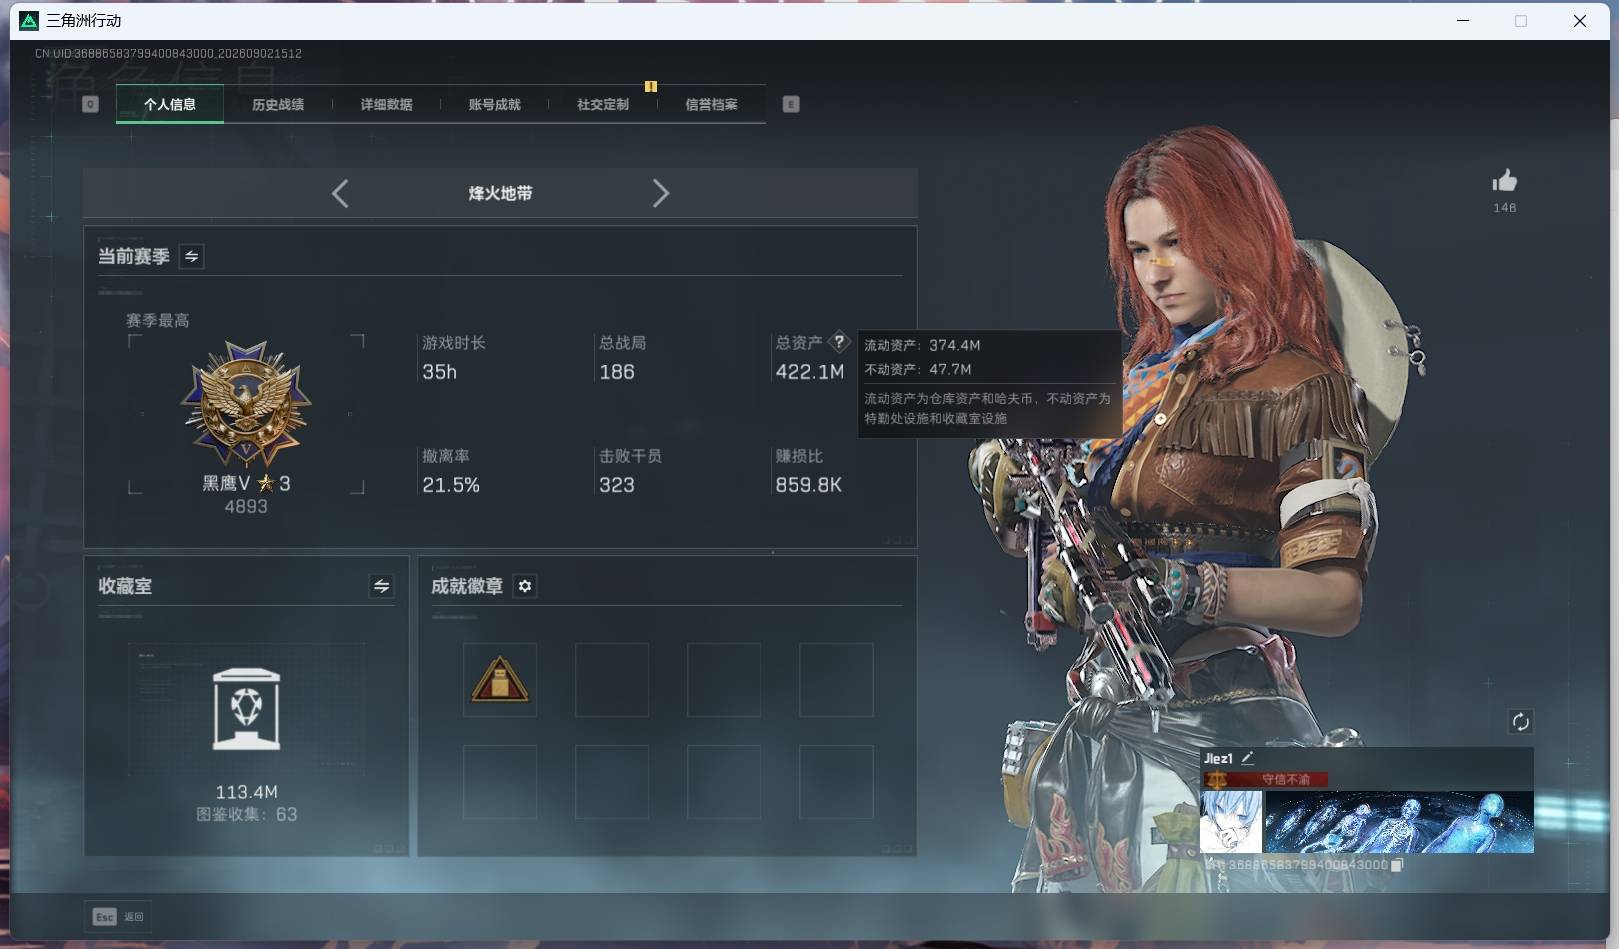Screen dimensions: 1619x949
Task: Click the rotate character refresh icon
Action: point(1520,722)
